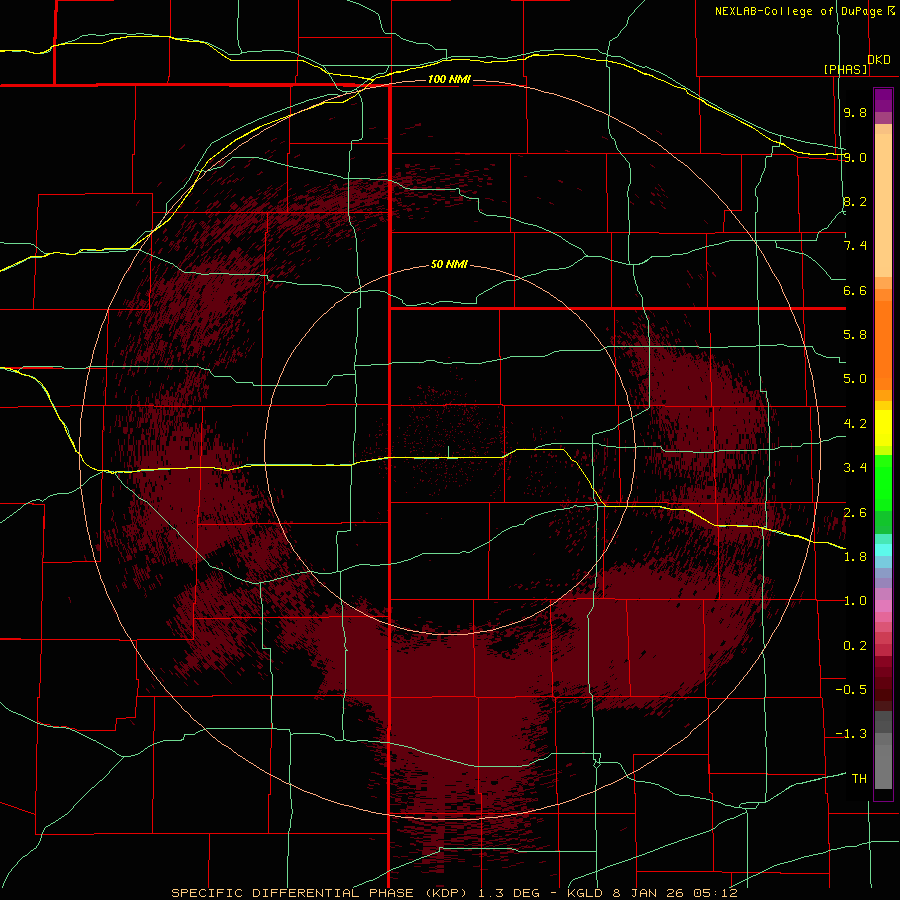900x900 pixels.
Task: Click the NEXLAB-College of DuPage credit text
Action: [x=798, y=11]
